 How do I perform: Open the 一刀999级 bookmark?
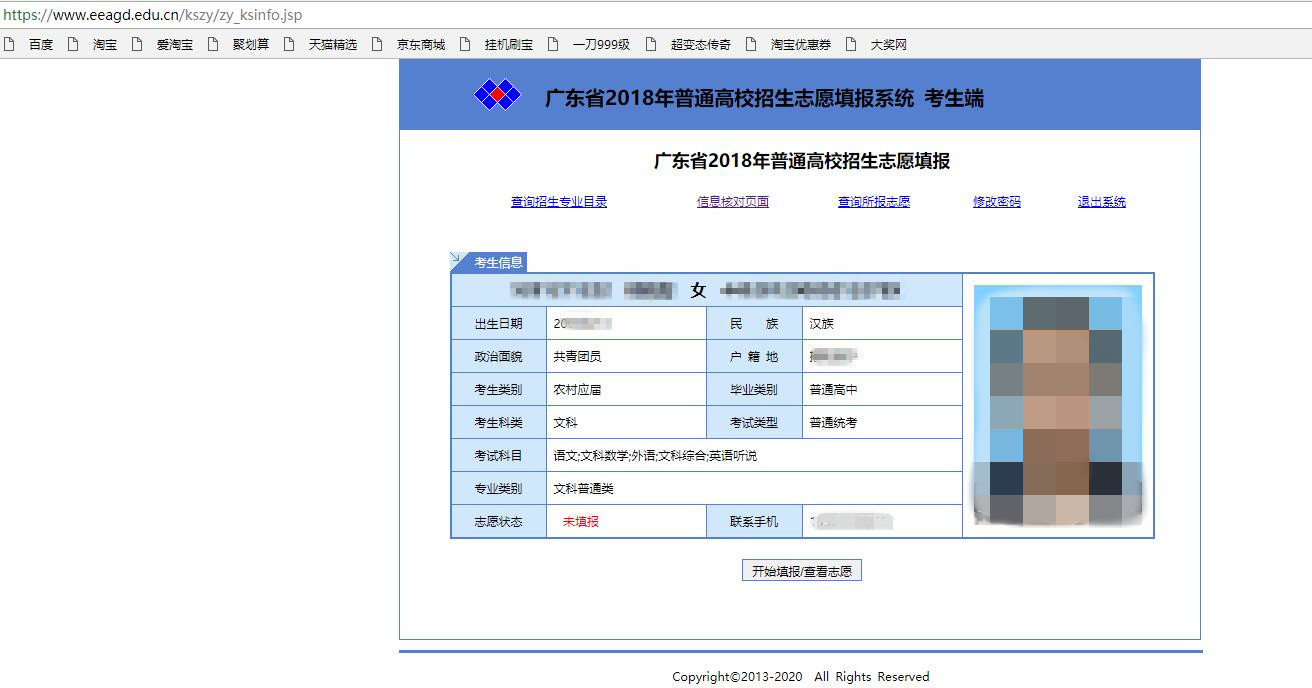pos(600,45)
